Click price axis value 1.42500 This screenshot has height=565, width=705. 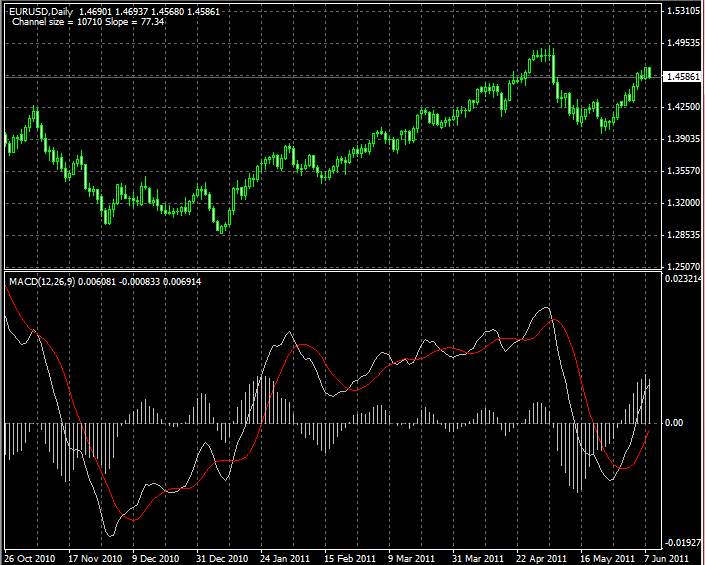click(x=683, y=107)
